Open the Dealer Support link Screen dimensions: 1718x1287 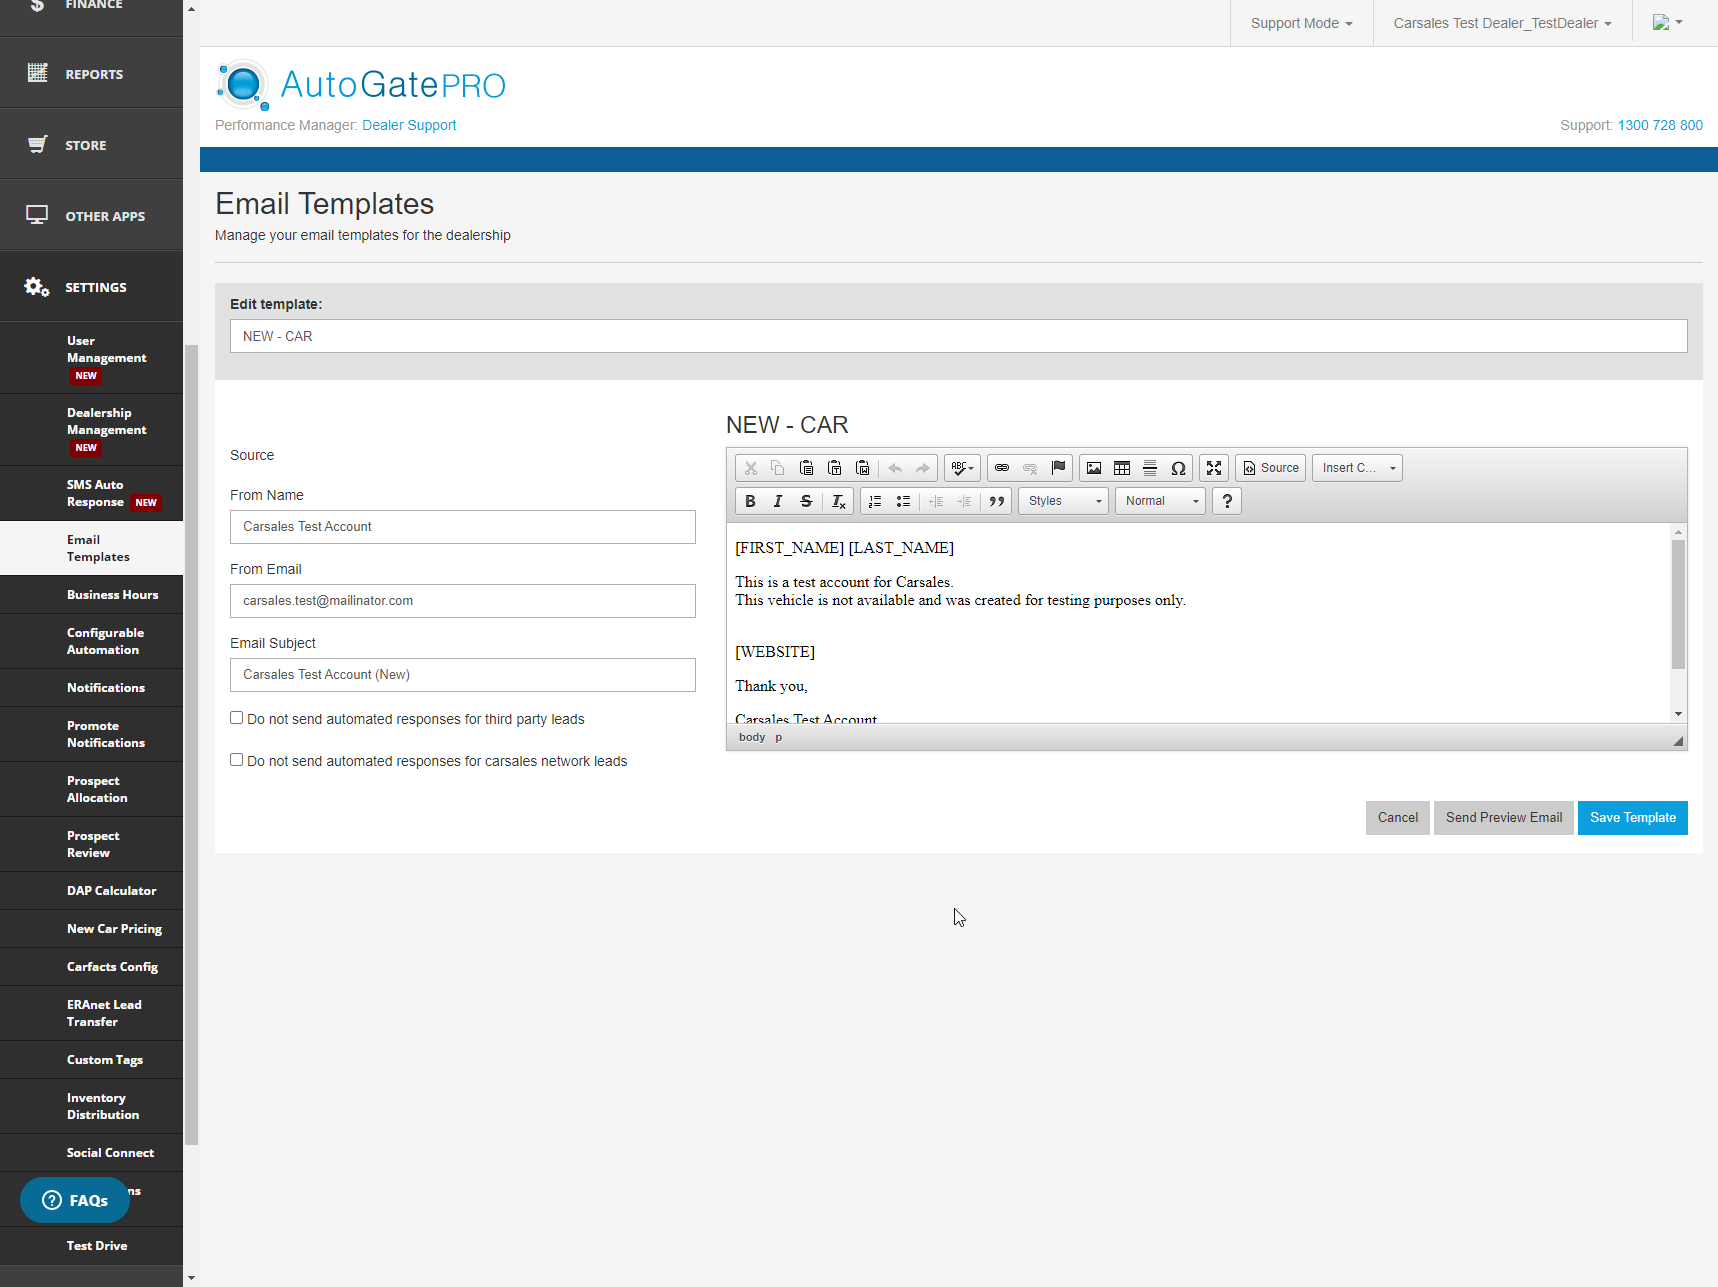(x=409, y=125)
